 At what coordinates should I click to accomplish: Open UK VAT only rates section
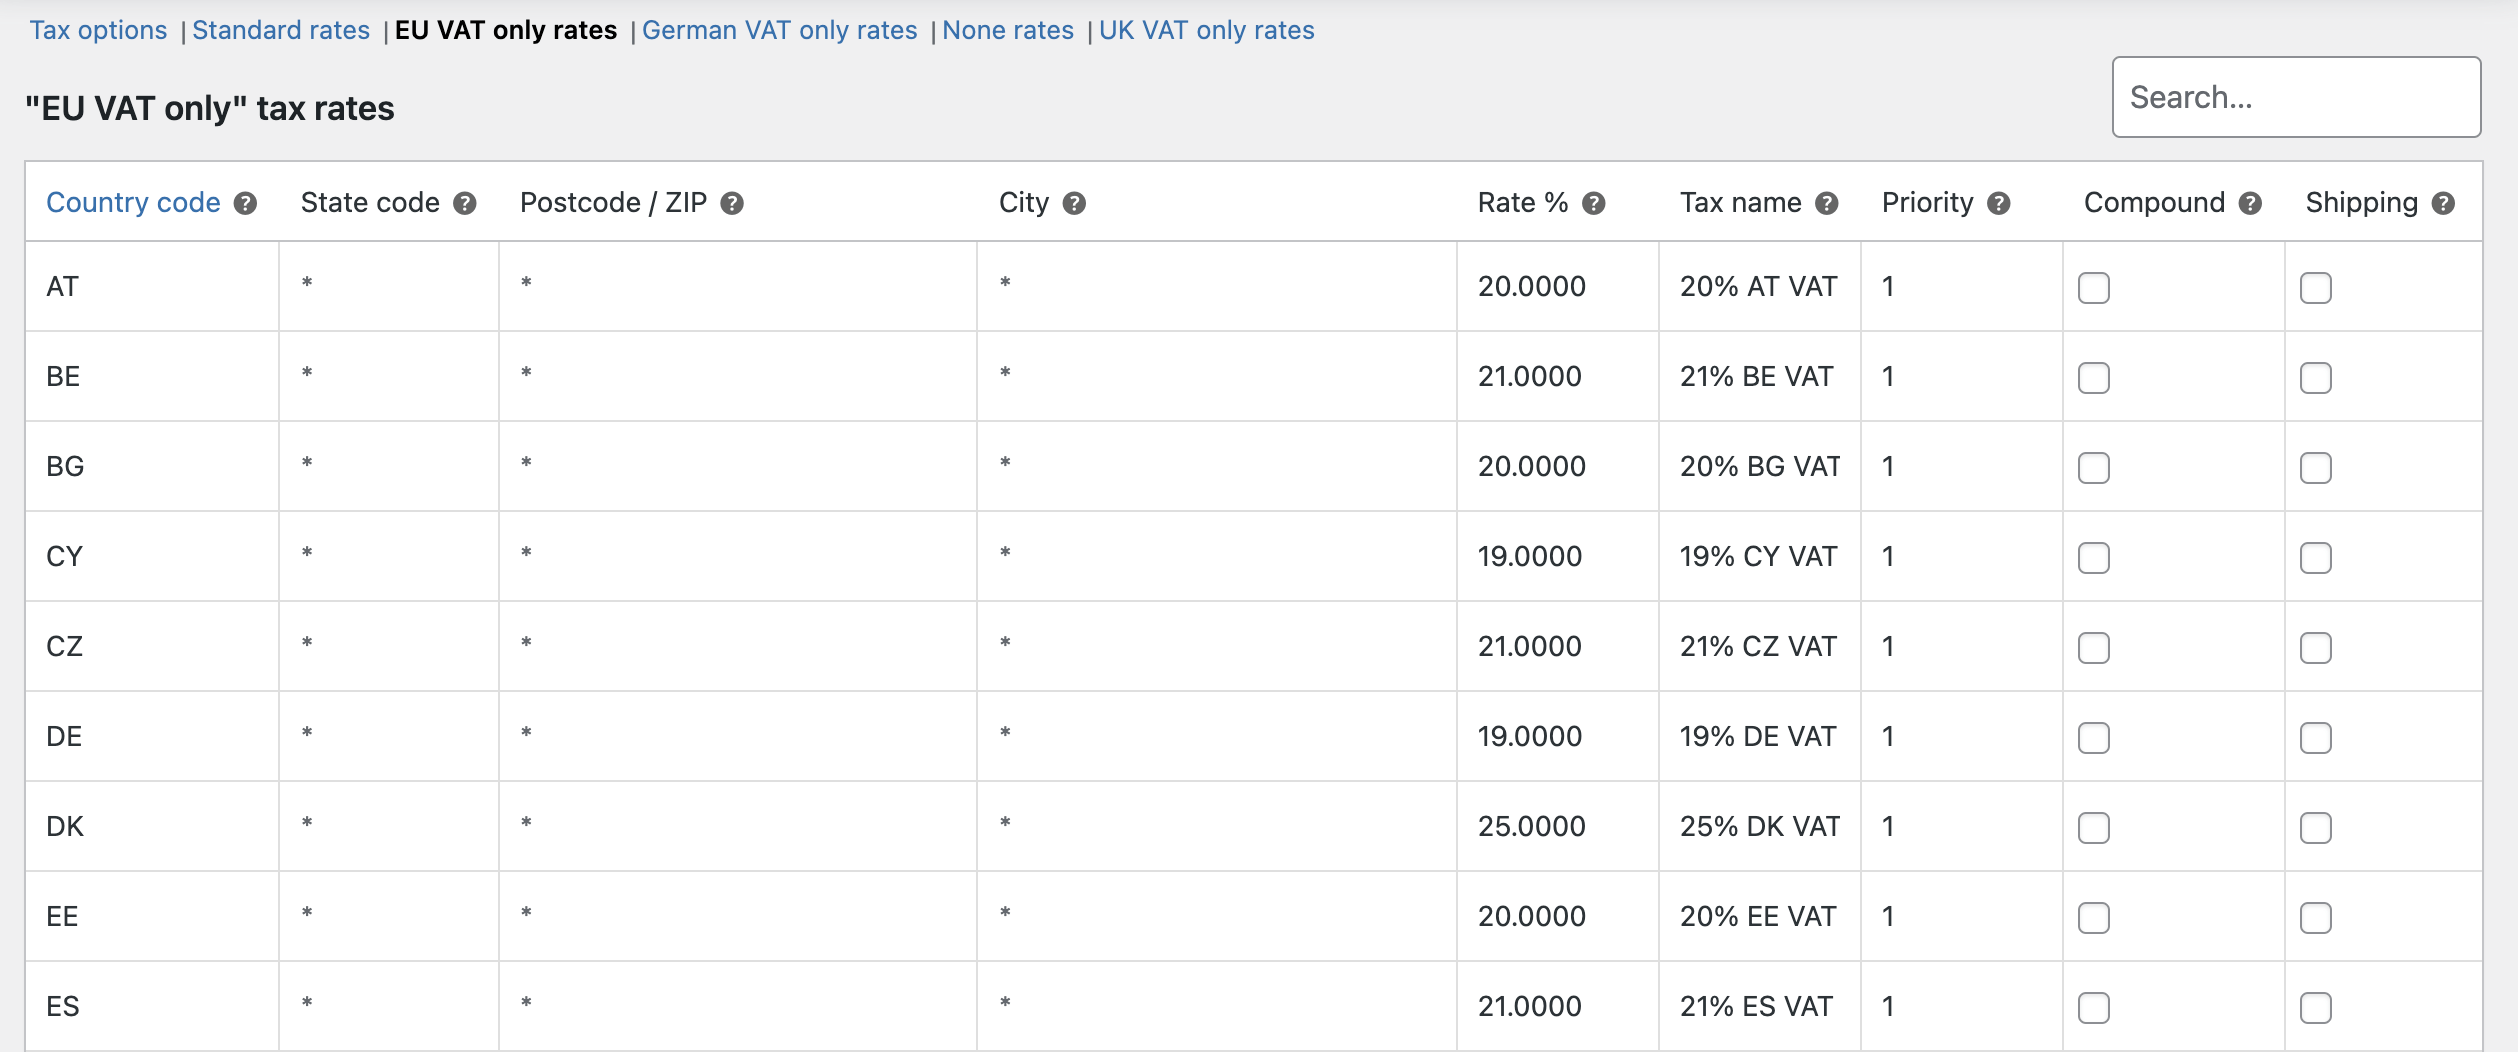point(1206,30)
